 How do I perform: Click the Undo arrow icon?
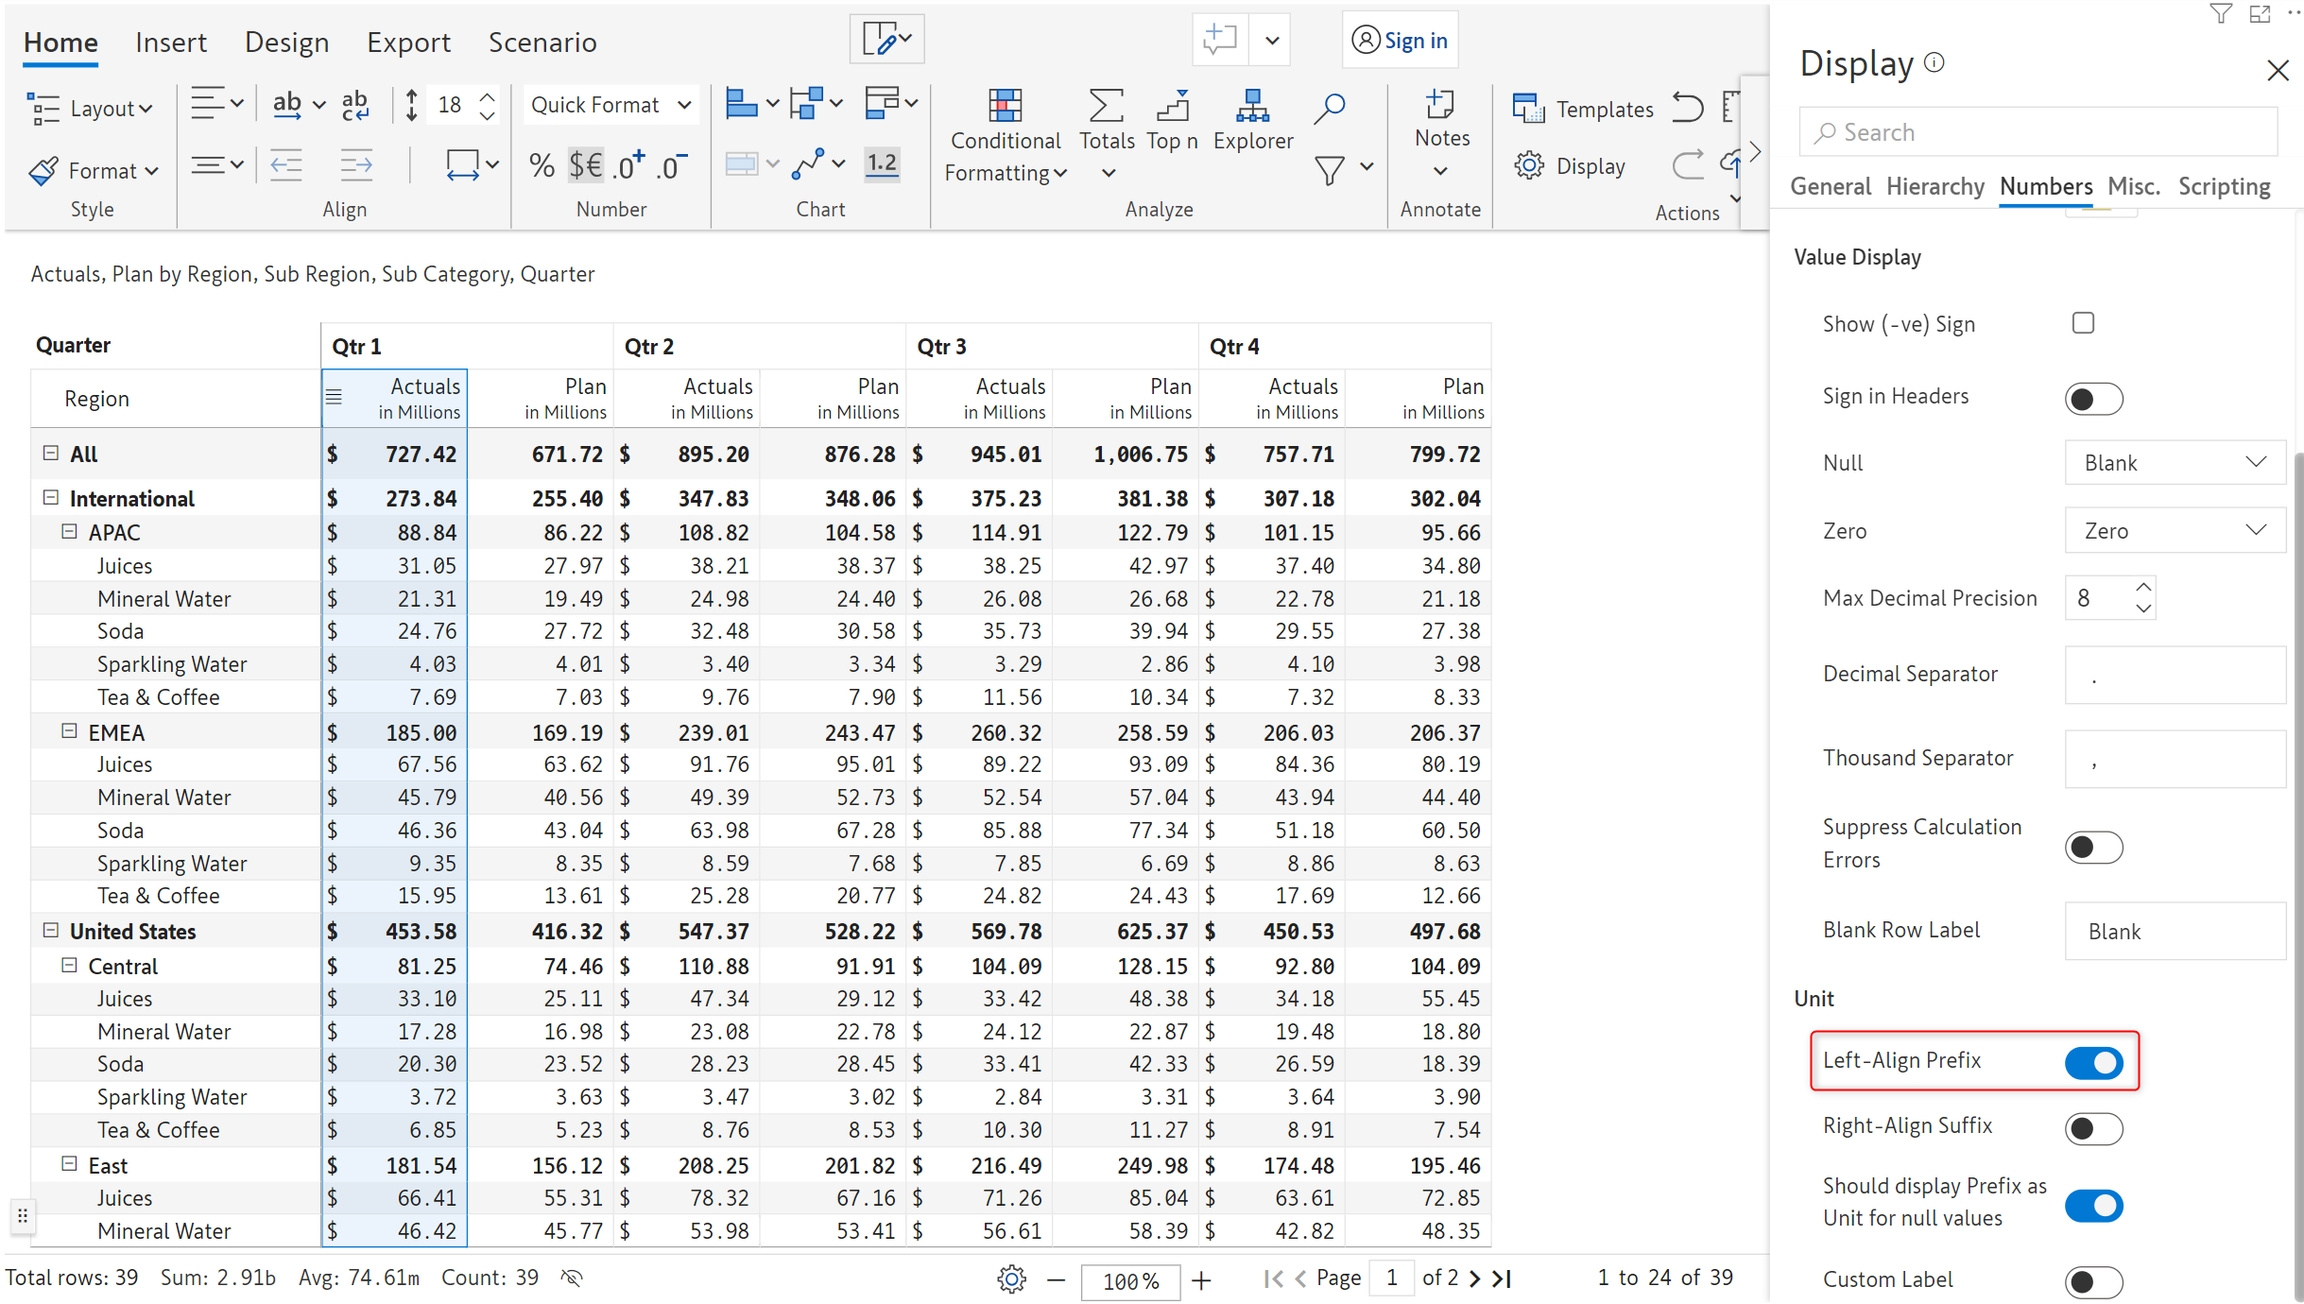tap(1688, 107)
